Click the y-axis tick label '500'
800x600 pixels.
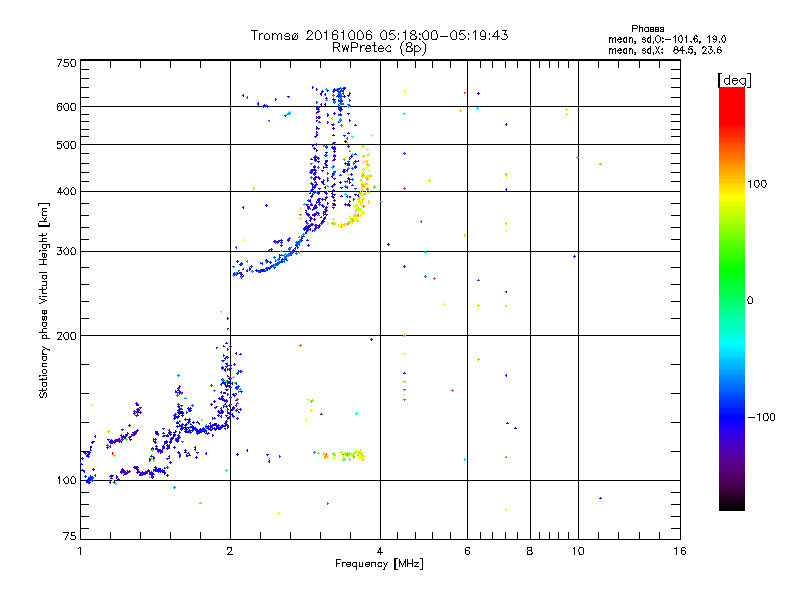[66, 145]
